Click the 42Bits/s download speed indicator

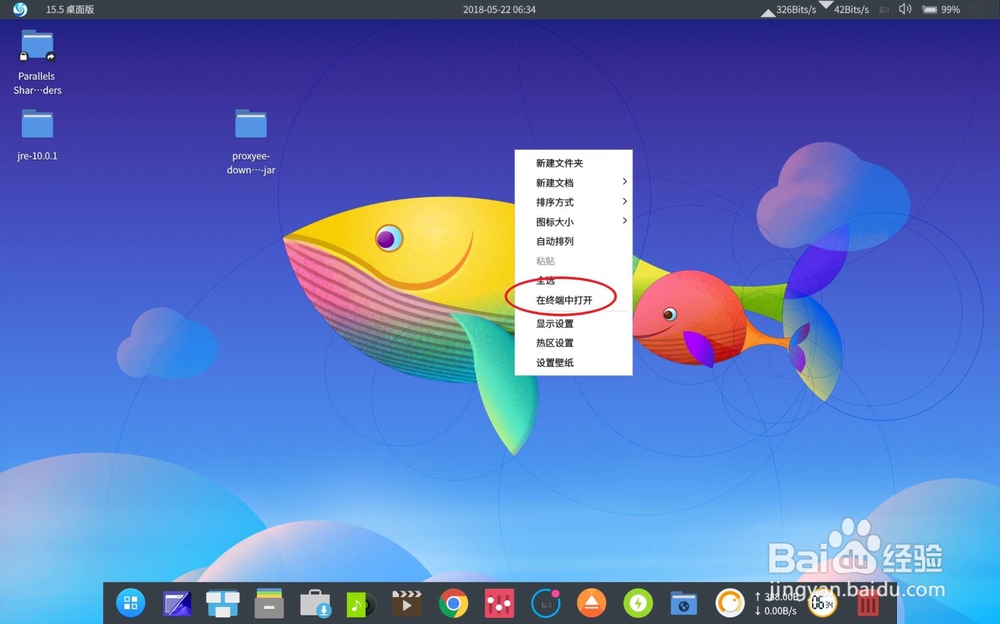coord(844,9)
